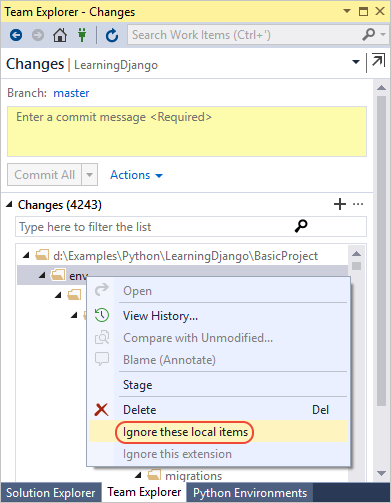Select the migrations folder item
This screenshot has height=503, width=391.
193,476
